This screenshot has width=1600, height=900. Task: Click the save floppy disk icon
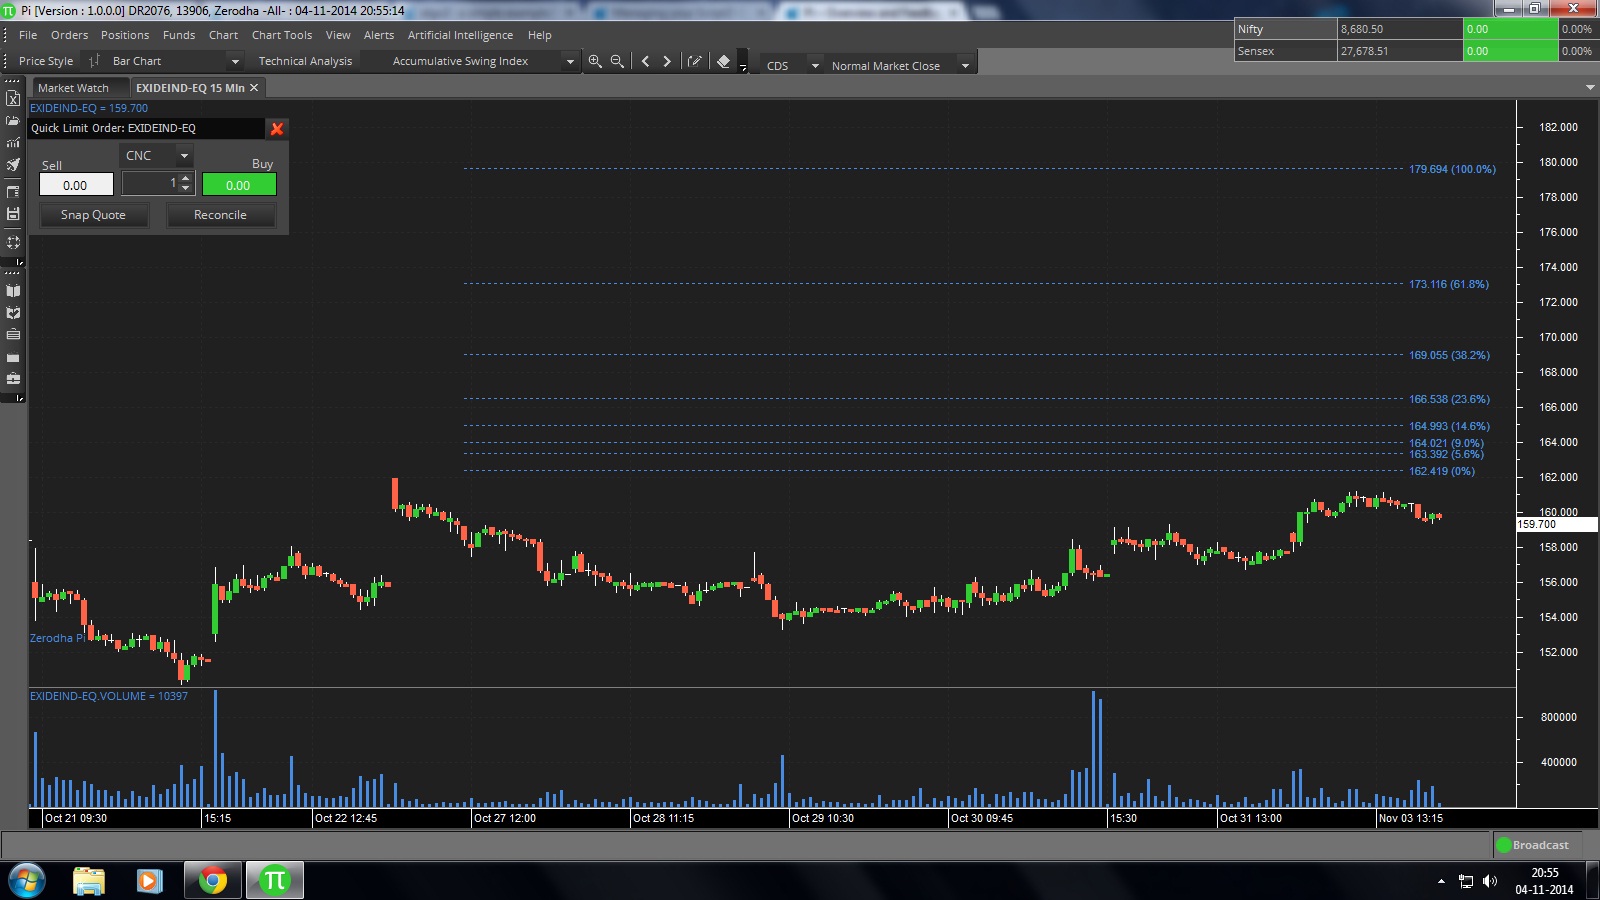pos(13,214)
